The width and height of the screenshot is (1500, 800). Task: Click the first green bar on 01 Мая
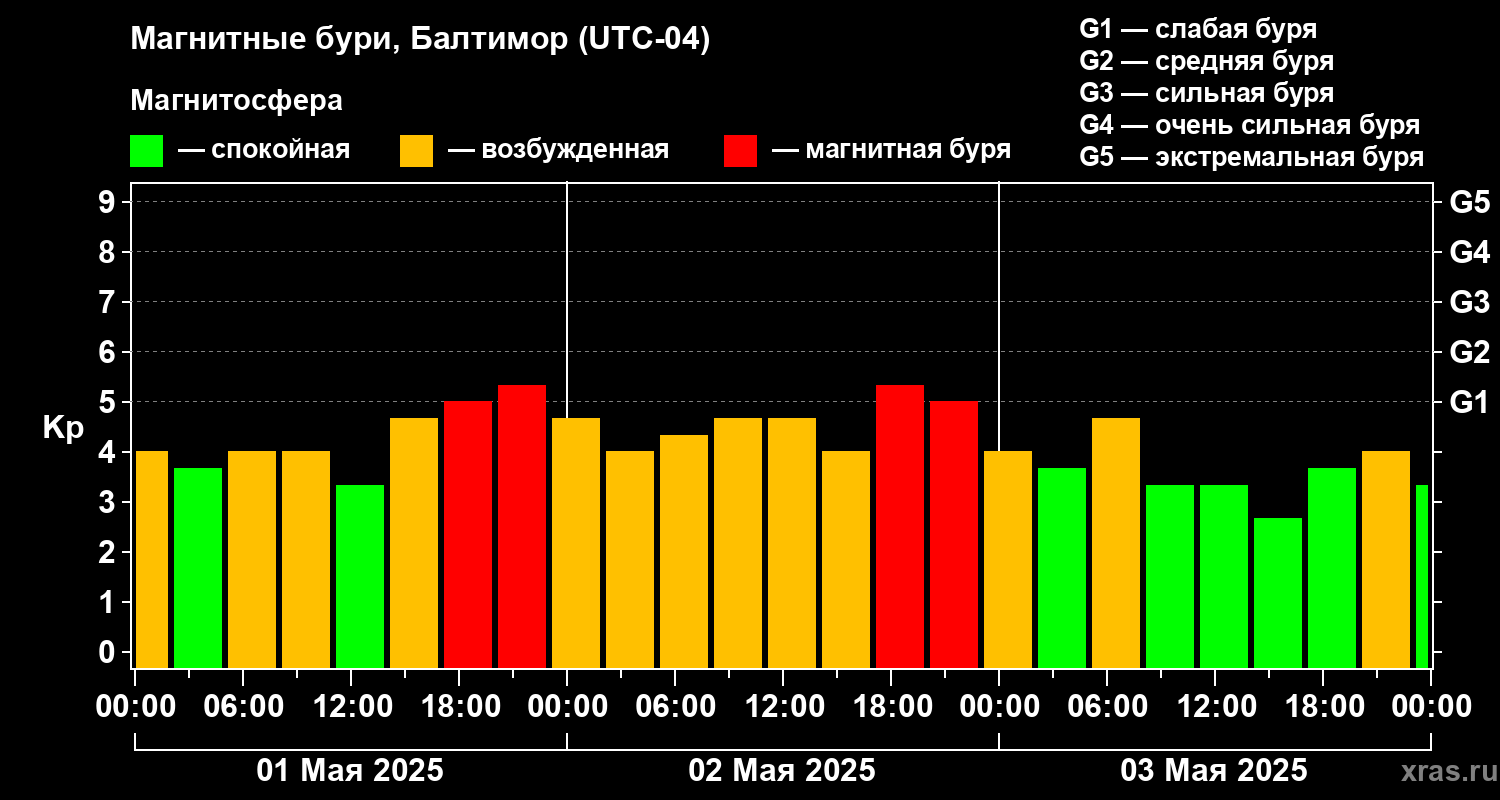pyautogui.click(x=198, y=567)
